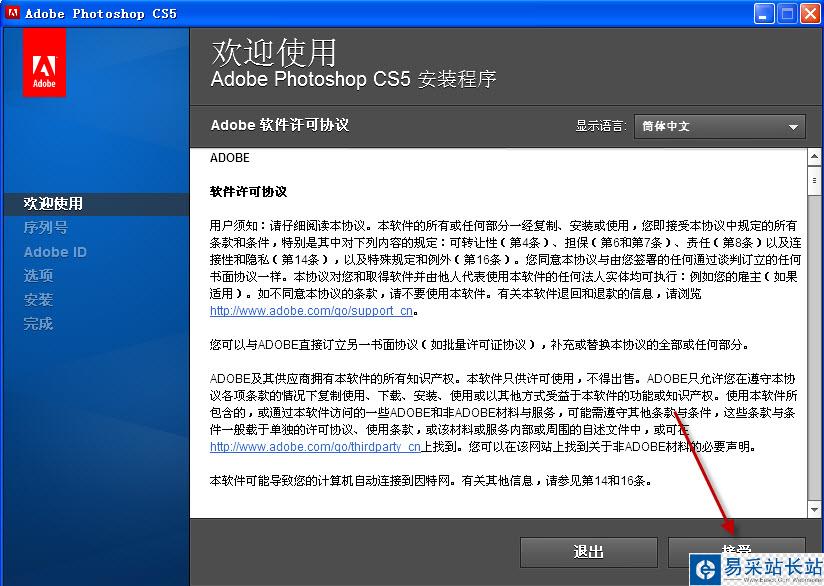Click the 显示语言 label
This screenshot has height=586, width=824.
pos(601,126)
